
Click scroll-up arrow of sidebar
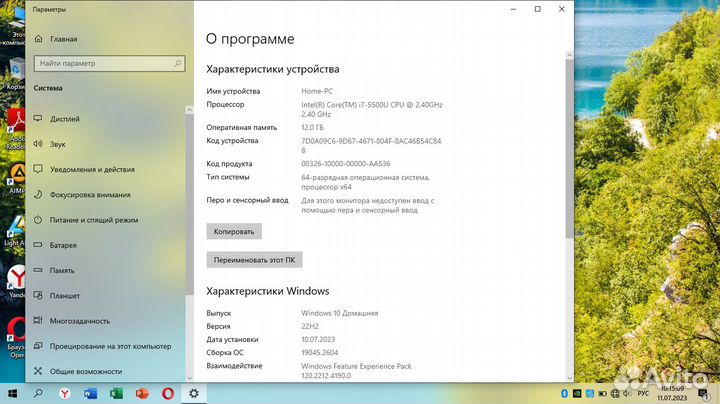[x=189, y=110]
